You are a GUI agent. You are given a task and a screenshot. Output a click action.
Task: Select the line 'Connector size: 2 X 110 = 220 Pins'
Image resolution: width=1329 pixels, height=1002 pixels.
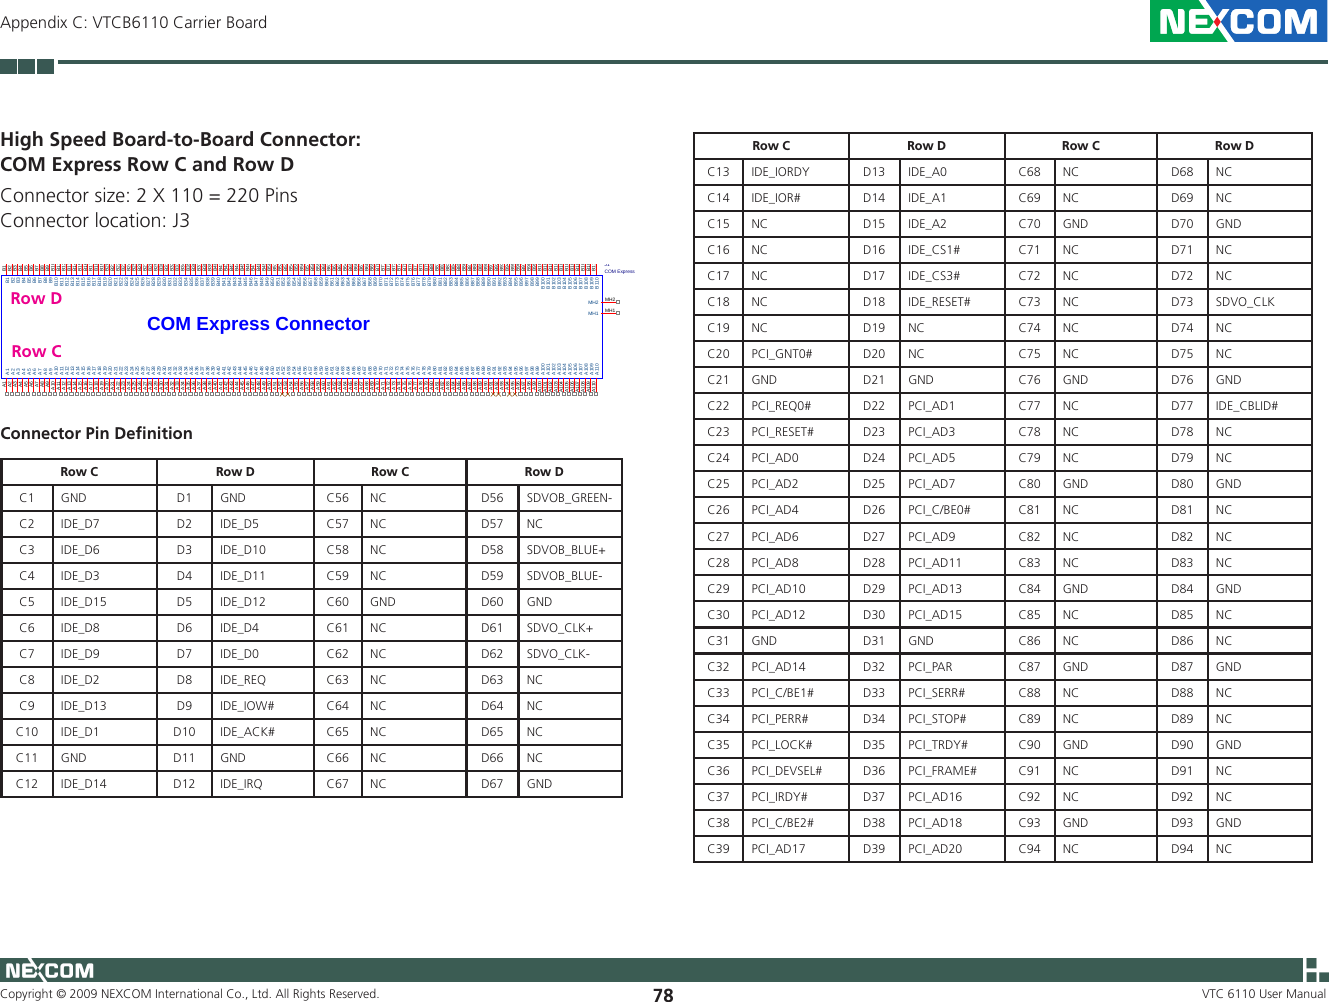click(x=149, y=195)
